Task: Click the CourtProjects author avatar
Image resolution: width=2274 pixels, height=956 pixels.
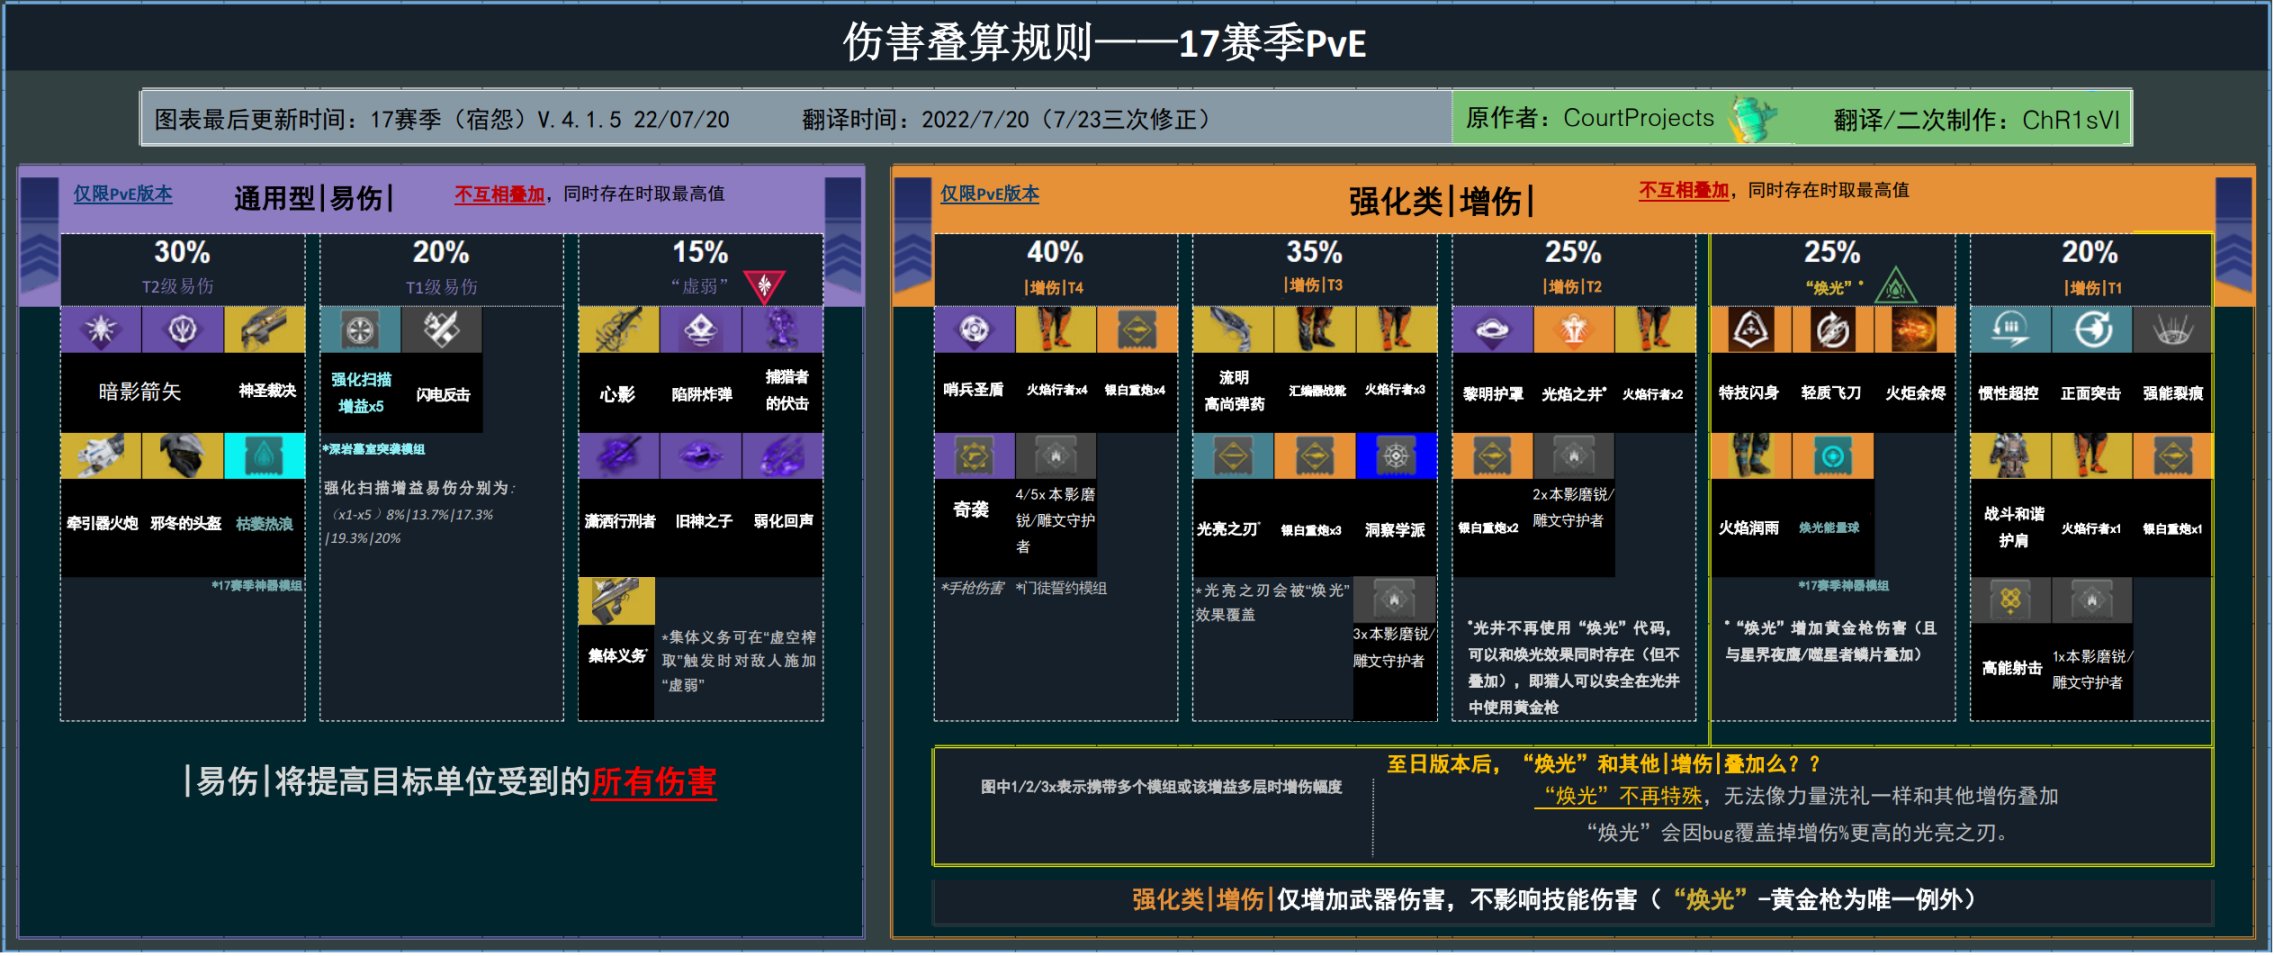Action: 1752,118
